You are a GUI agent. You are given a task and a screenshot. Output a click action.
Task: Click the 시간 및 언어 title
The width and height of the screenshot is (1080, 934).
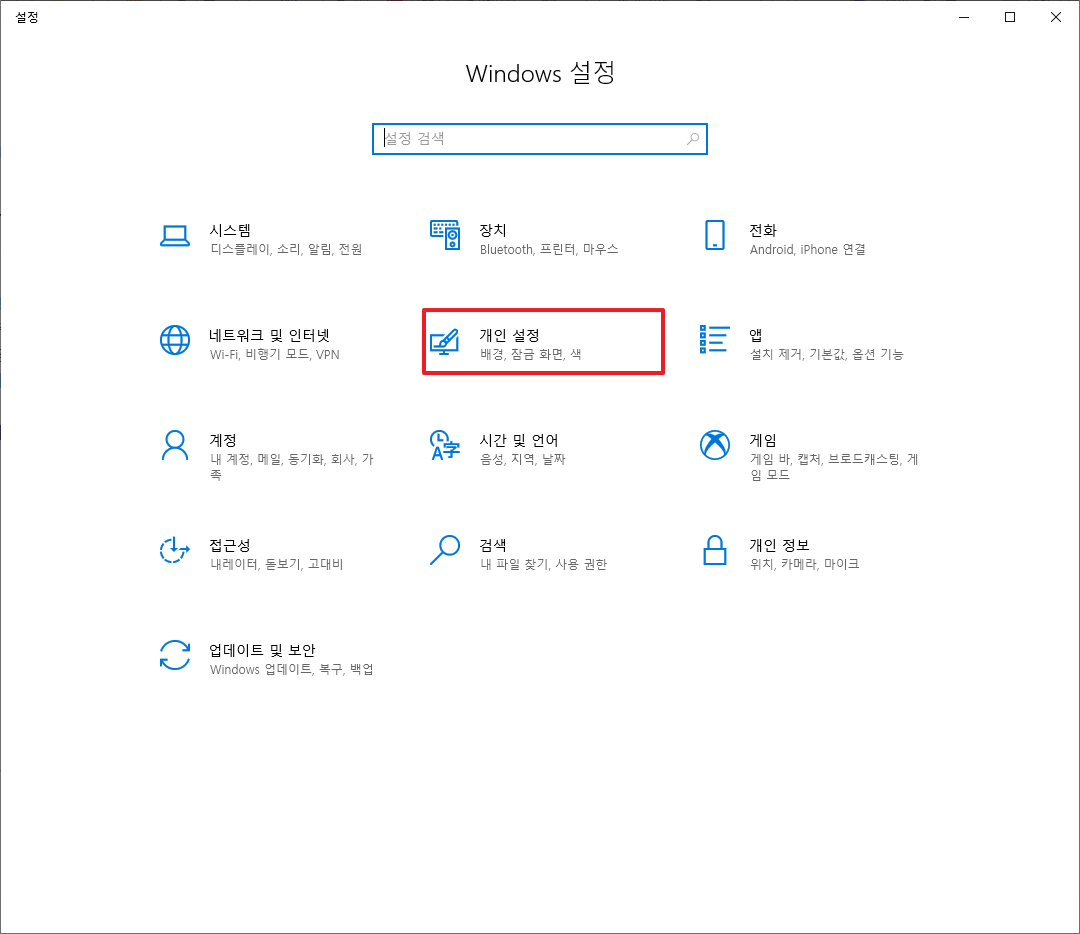(519, 440)
